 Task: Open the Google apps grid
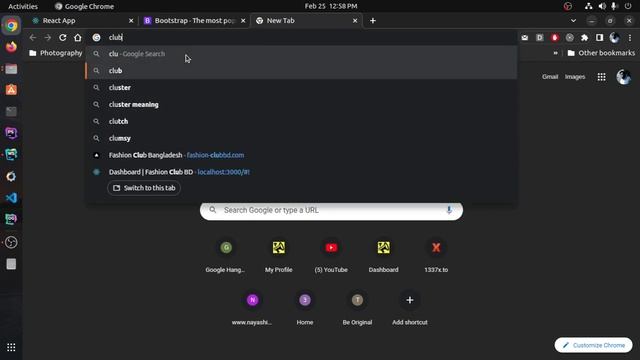click(601, 77)
